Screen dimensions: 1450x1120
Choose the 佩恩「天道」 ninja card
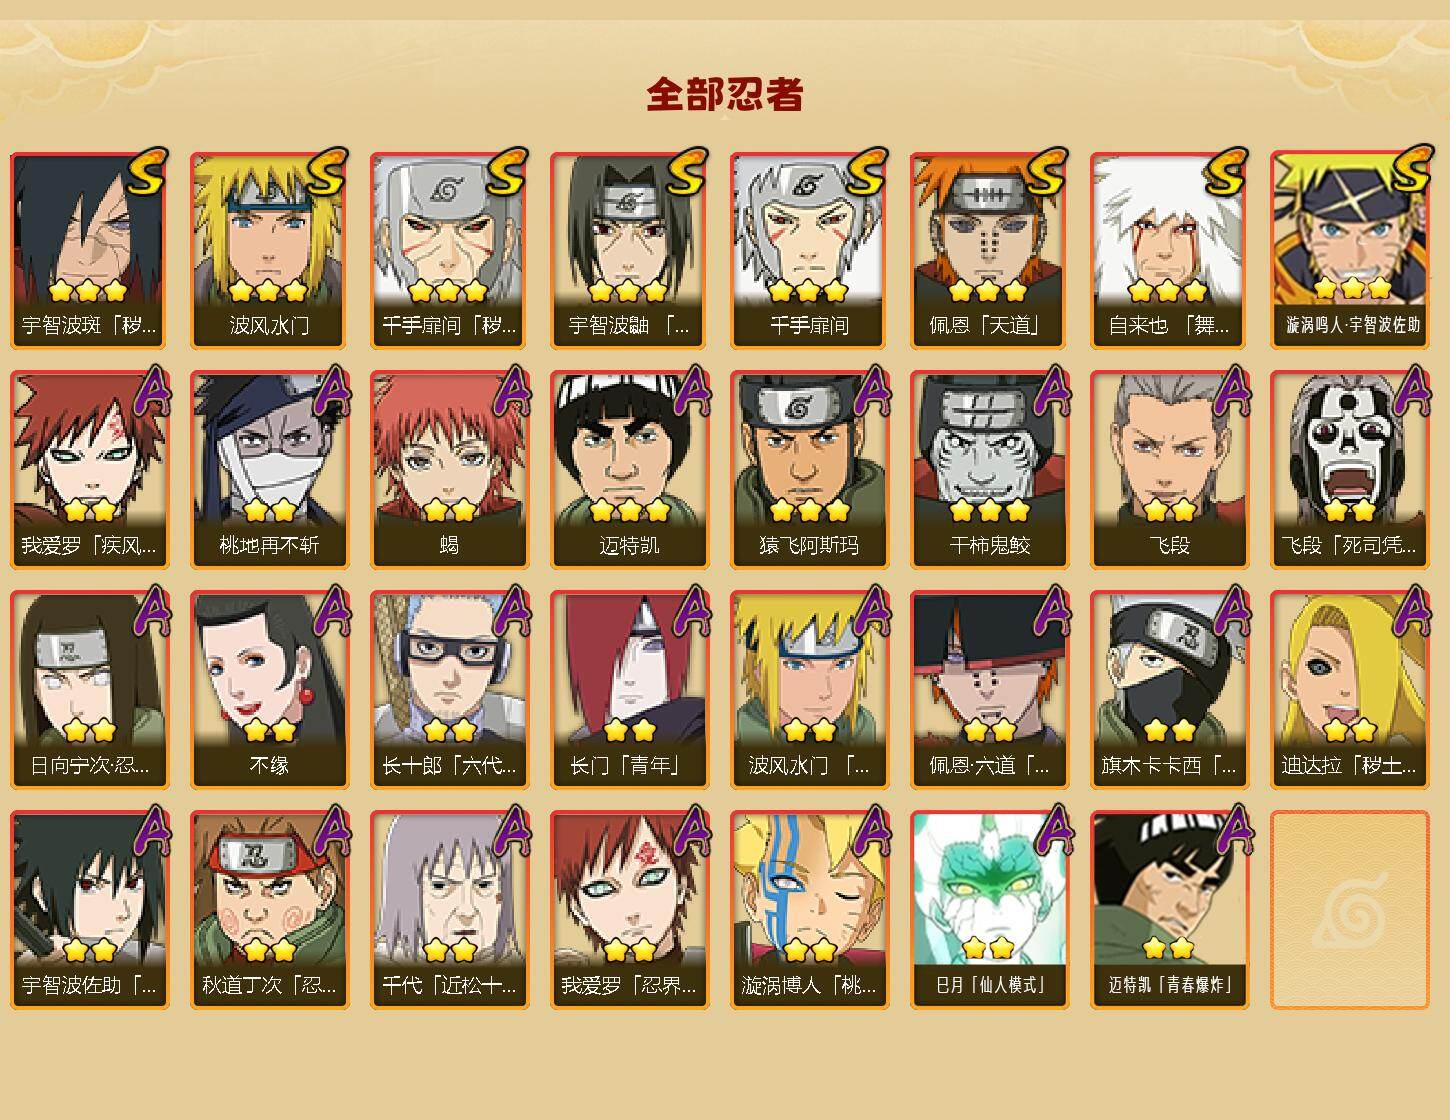point(990,250)
